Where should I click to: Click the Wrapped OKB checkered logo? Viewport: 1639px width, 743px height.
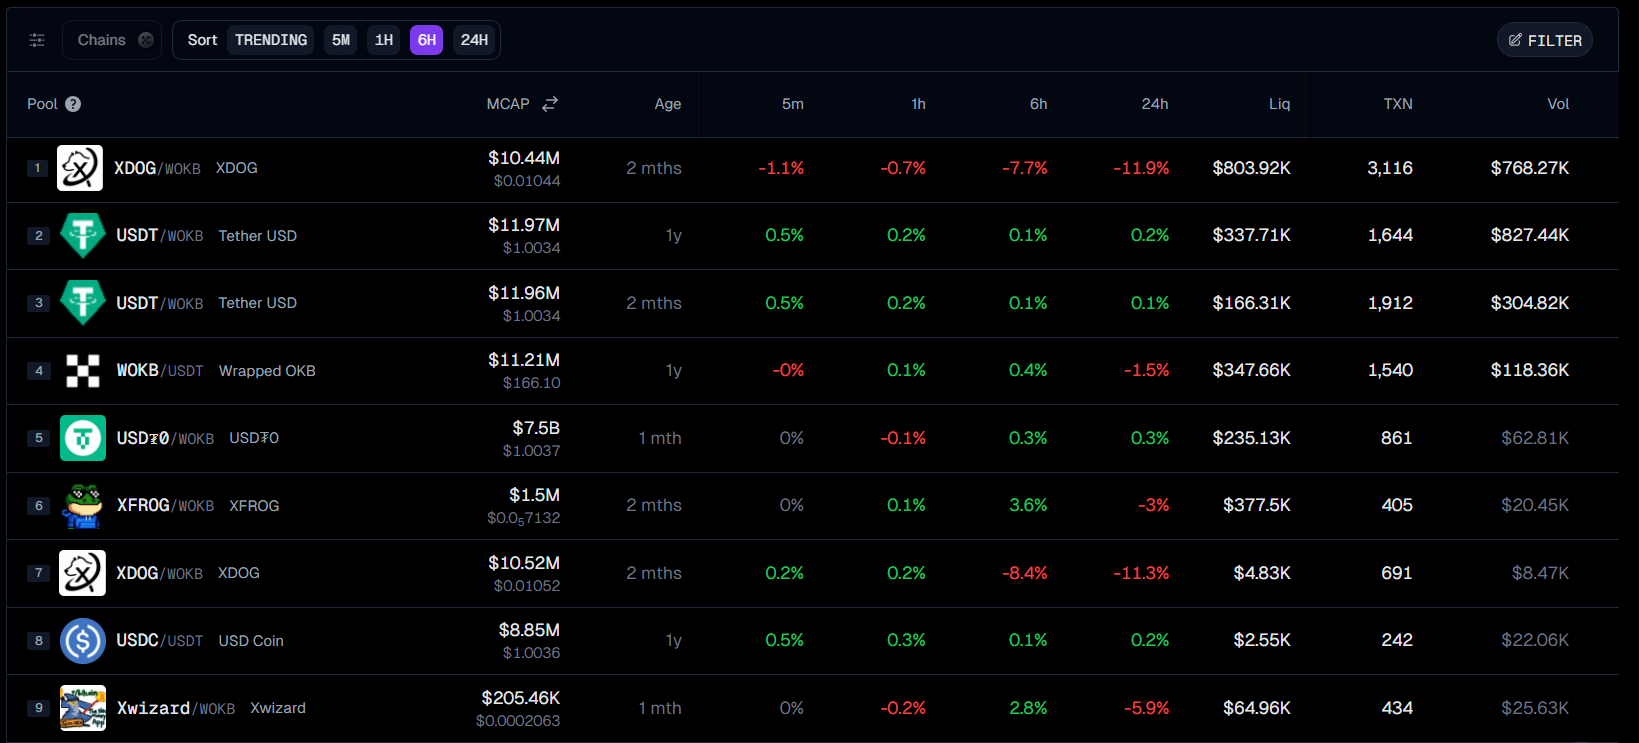(x=83, y=371)
